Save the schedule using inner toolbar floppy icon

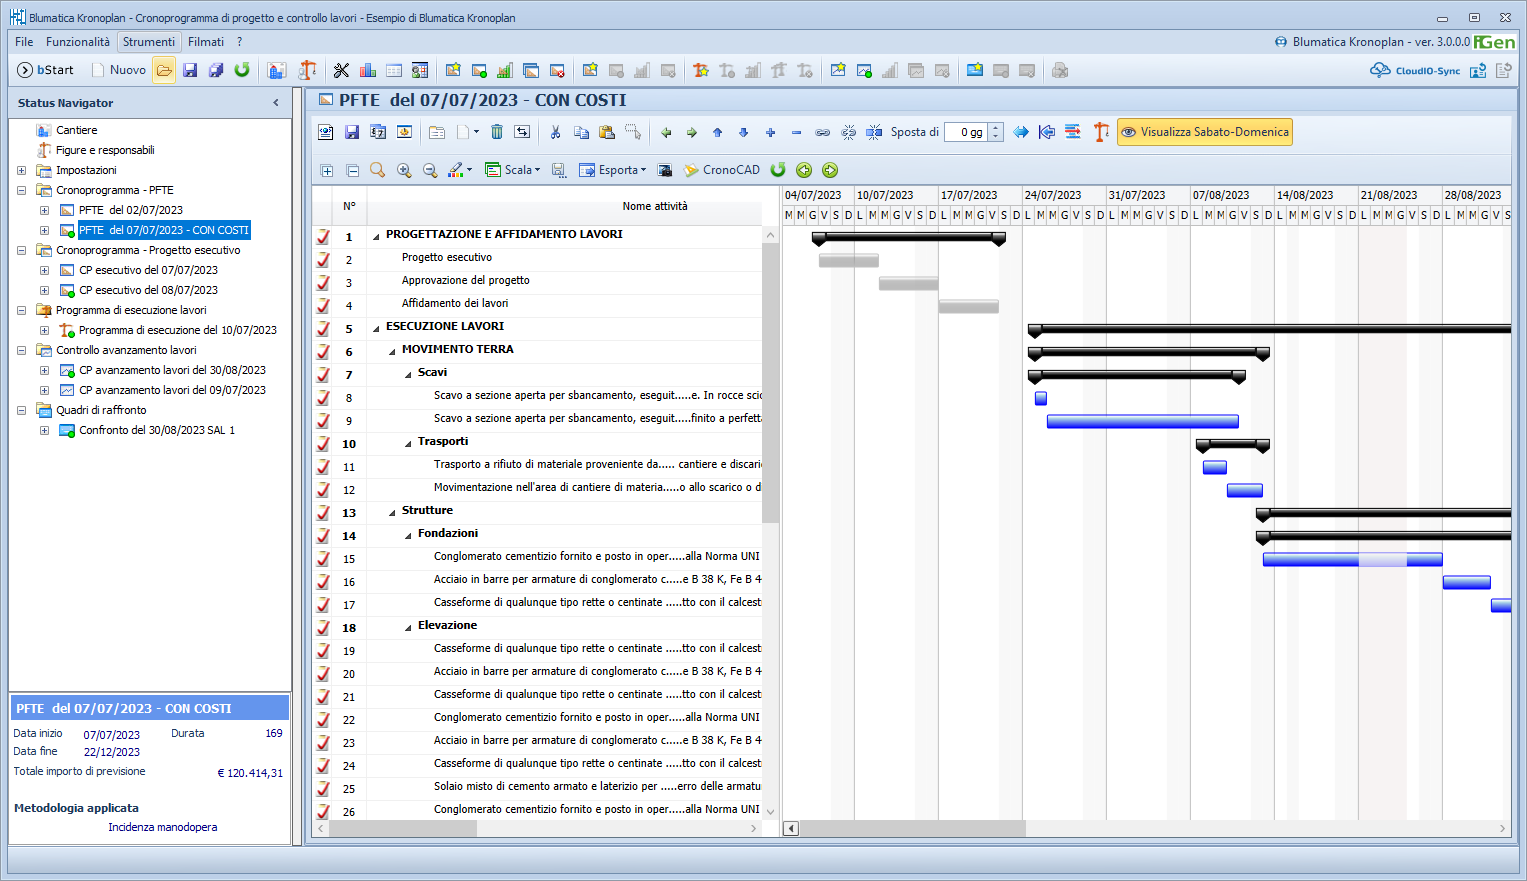pyautogui.click(x=352, y=132)
